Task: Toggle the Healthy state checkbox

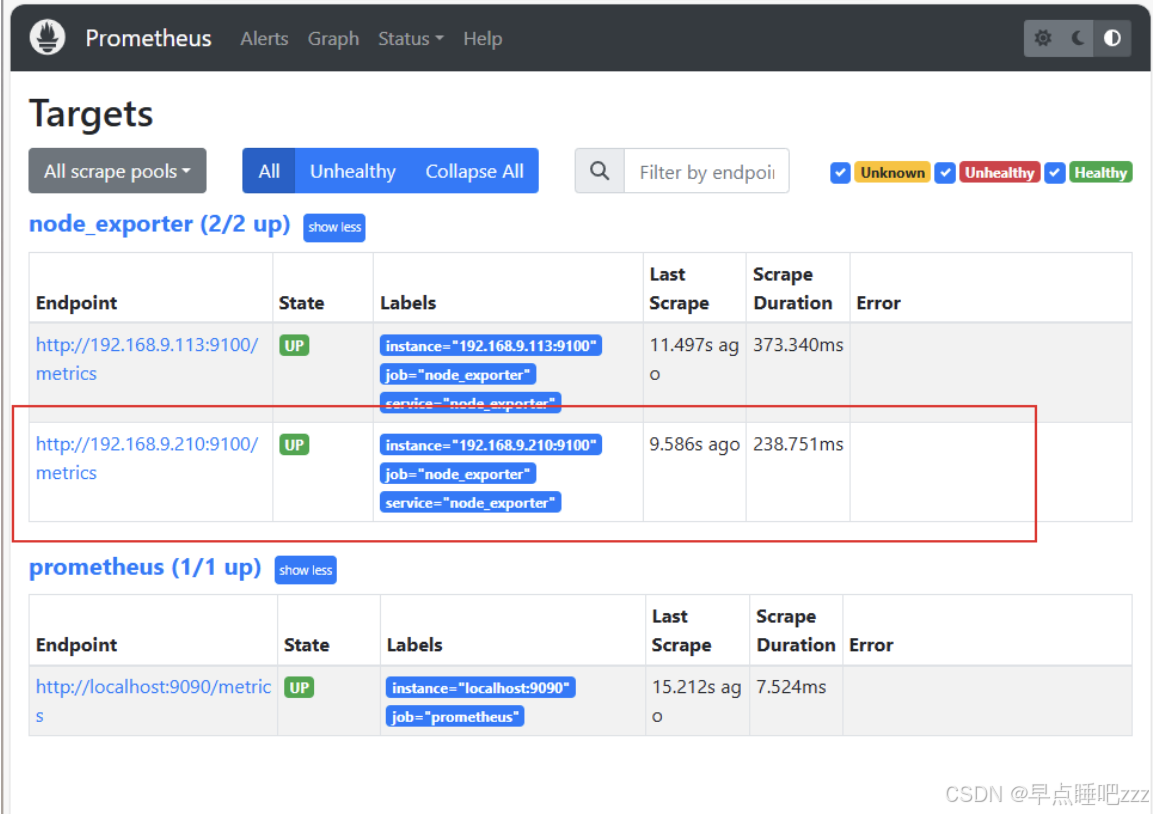Action: [1054, 173]
